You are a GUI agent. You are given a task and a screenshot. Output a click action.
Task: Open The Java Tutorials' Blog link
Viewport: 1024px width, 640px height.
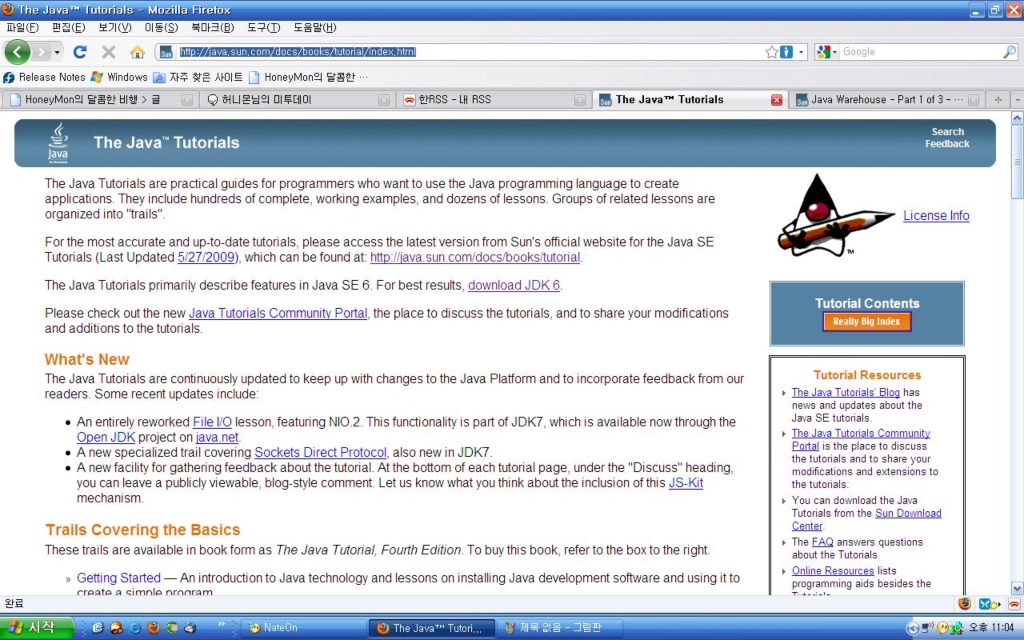(x=846, y=392)
